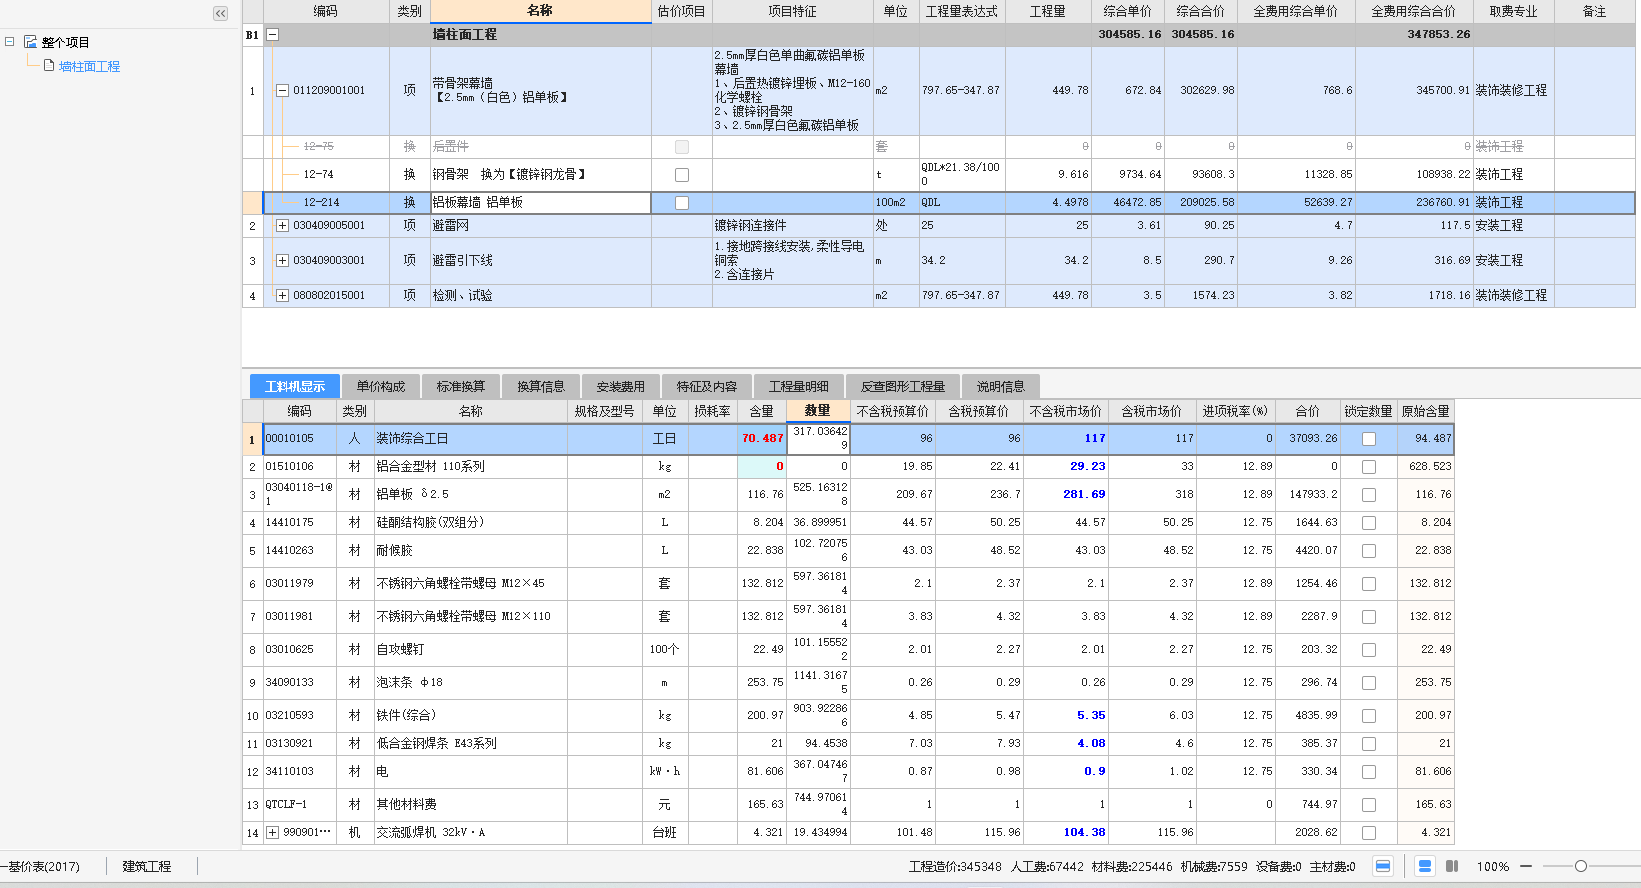Click the 基价表(2017) status bar entry
The width and height of the screenshot is (1641, 888).
[x=41, y=866]
